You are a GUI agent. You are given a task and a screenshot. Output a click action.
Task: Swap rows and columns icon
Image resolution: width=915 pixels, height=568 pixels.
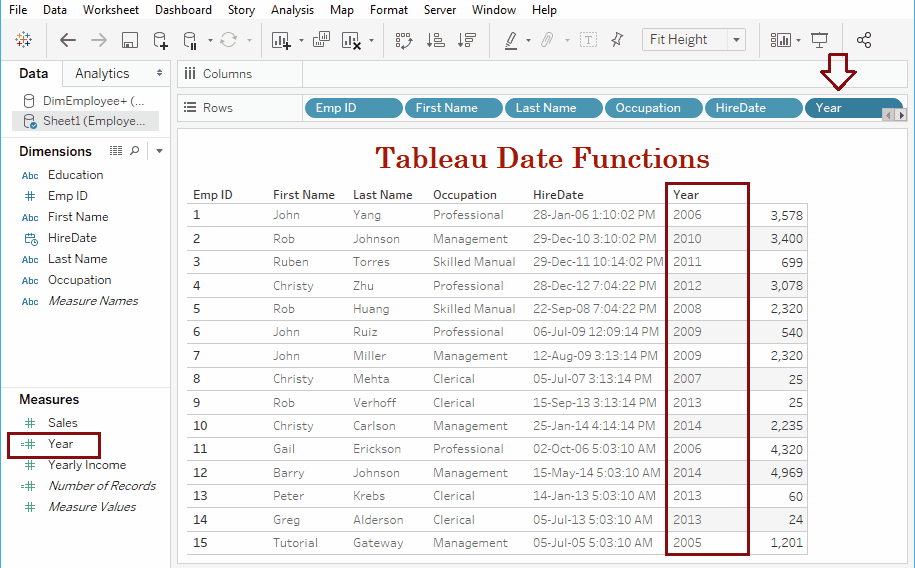pyautogui.click(x=404, y=40)
